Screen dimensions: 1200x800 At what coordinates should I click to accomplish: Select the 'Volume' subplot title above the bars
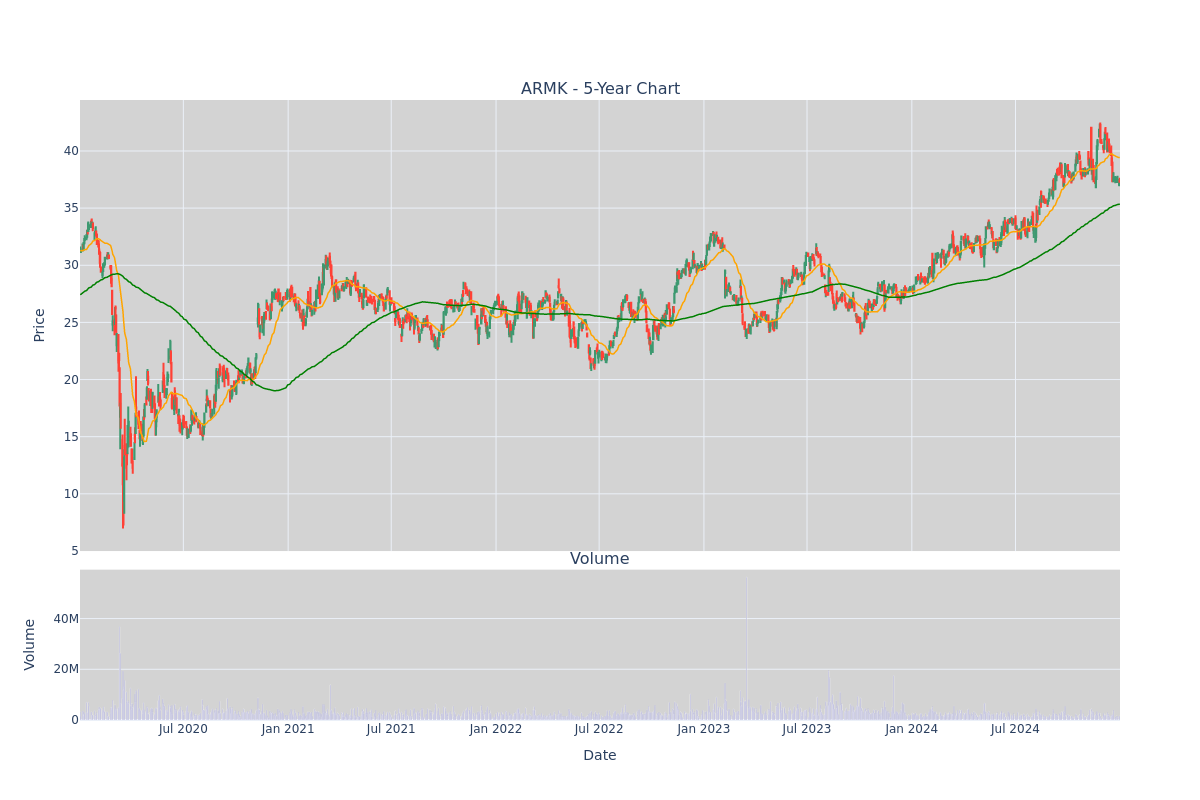tap(600, 559)
